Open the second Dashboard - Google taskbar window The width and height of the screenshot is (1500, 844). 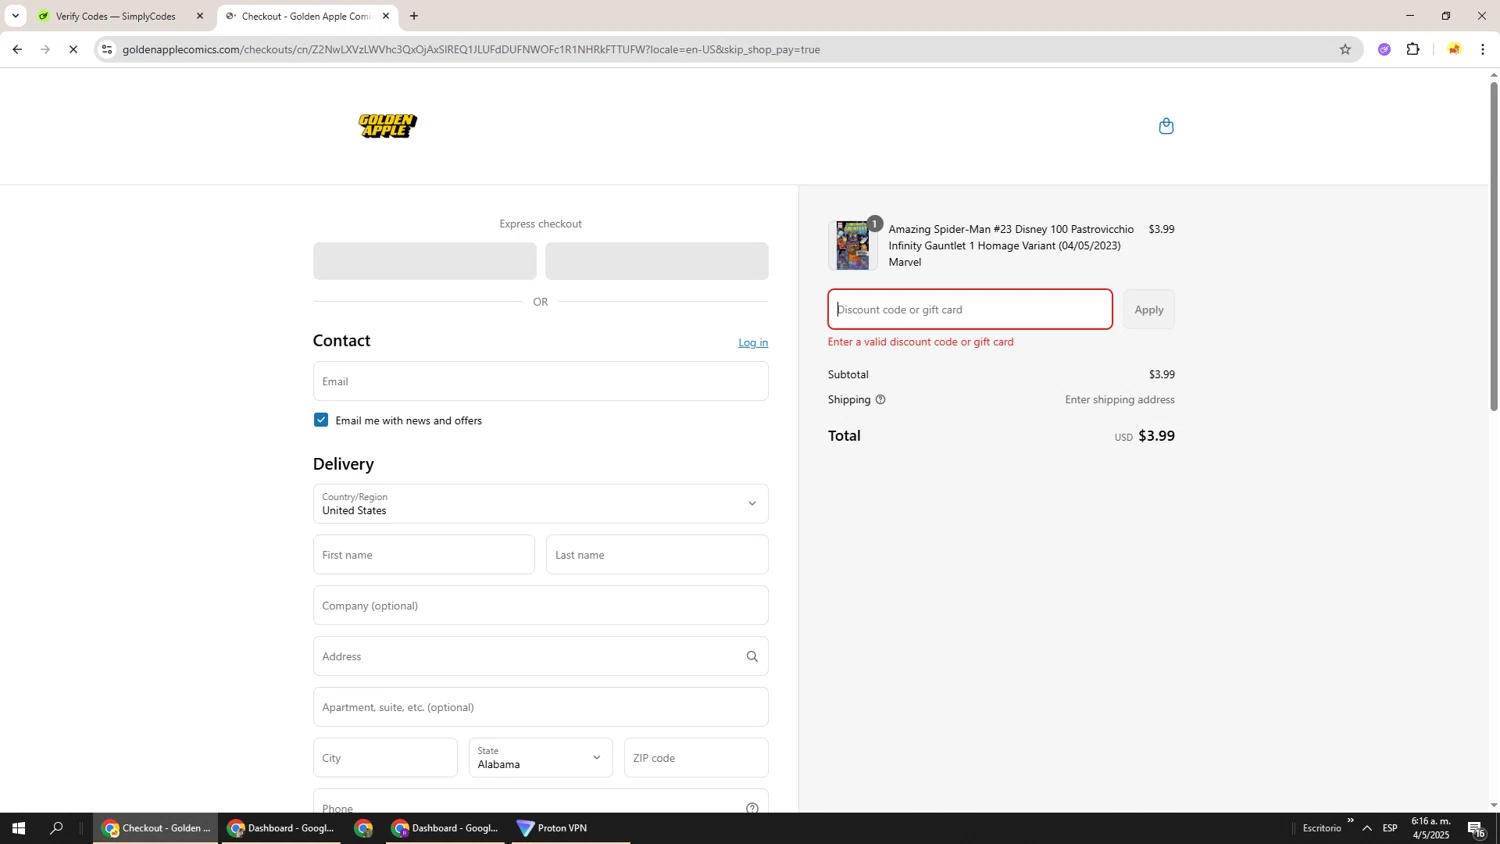(x=444, y=828)
